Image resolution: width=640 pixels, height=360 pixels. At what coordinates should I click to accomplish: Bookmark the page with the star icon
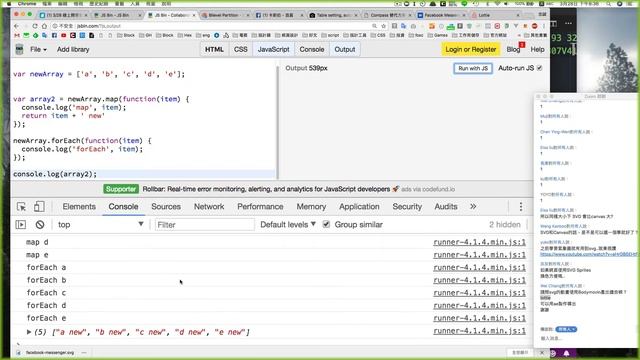point(384,26)
